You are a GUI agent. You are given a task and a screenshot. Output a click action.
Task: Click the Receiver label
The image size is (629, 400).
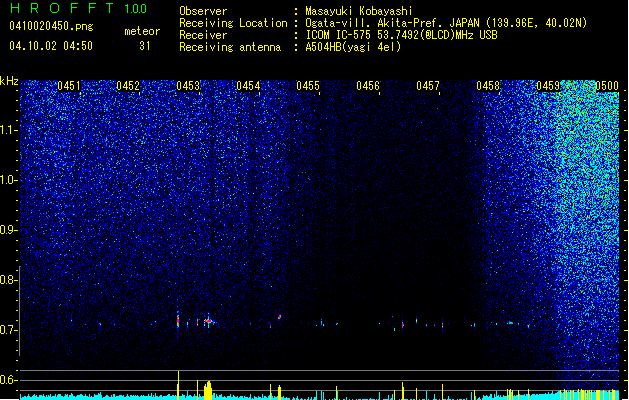tap(203, 35)
